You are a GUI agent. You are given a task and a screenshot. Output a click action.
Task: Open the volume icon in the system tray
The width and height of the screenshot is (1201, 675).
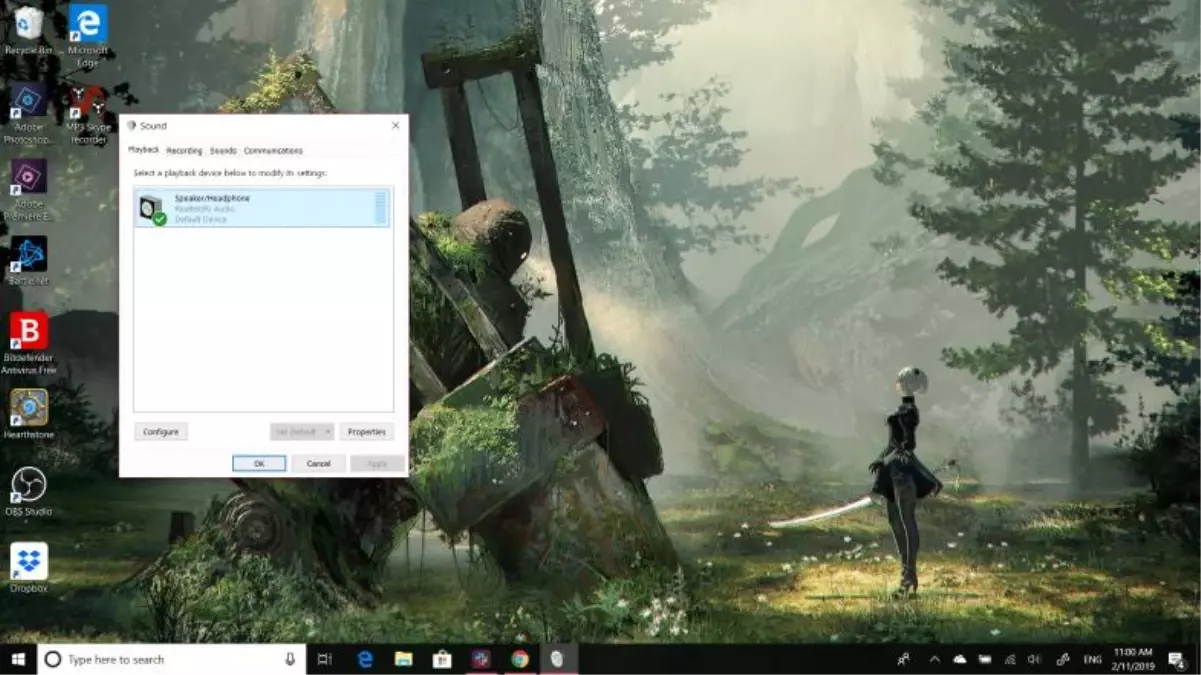tap(1037, 659)
